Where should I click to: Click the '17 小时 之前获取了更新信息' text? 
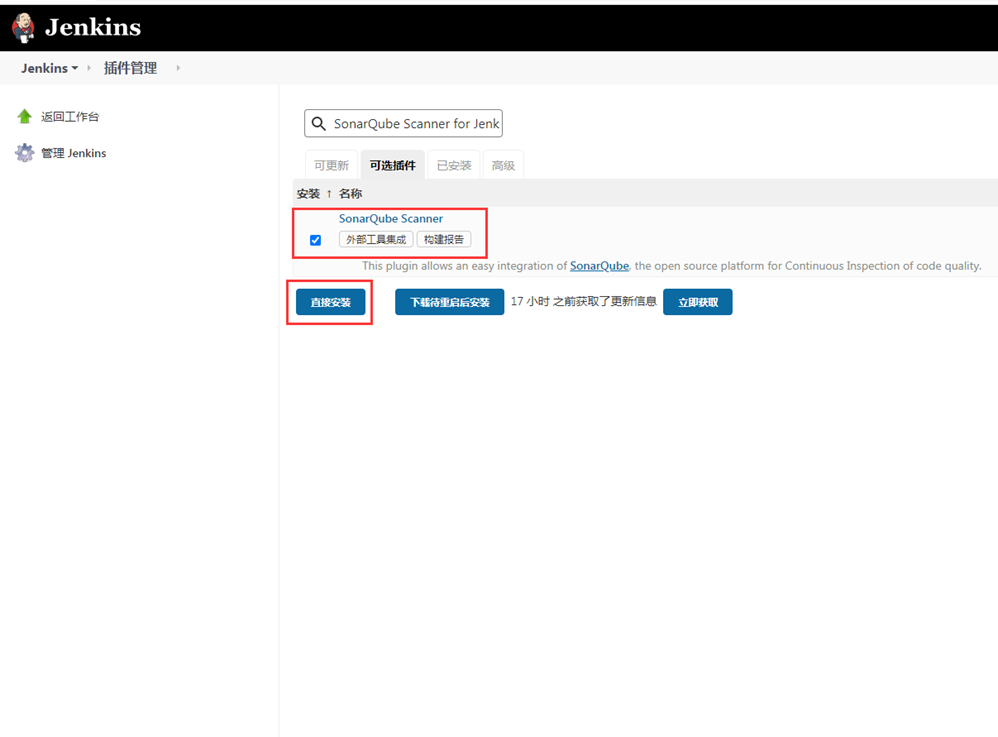pyautogui.click(x=584, y=301)
